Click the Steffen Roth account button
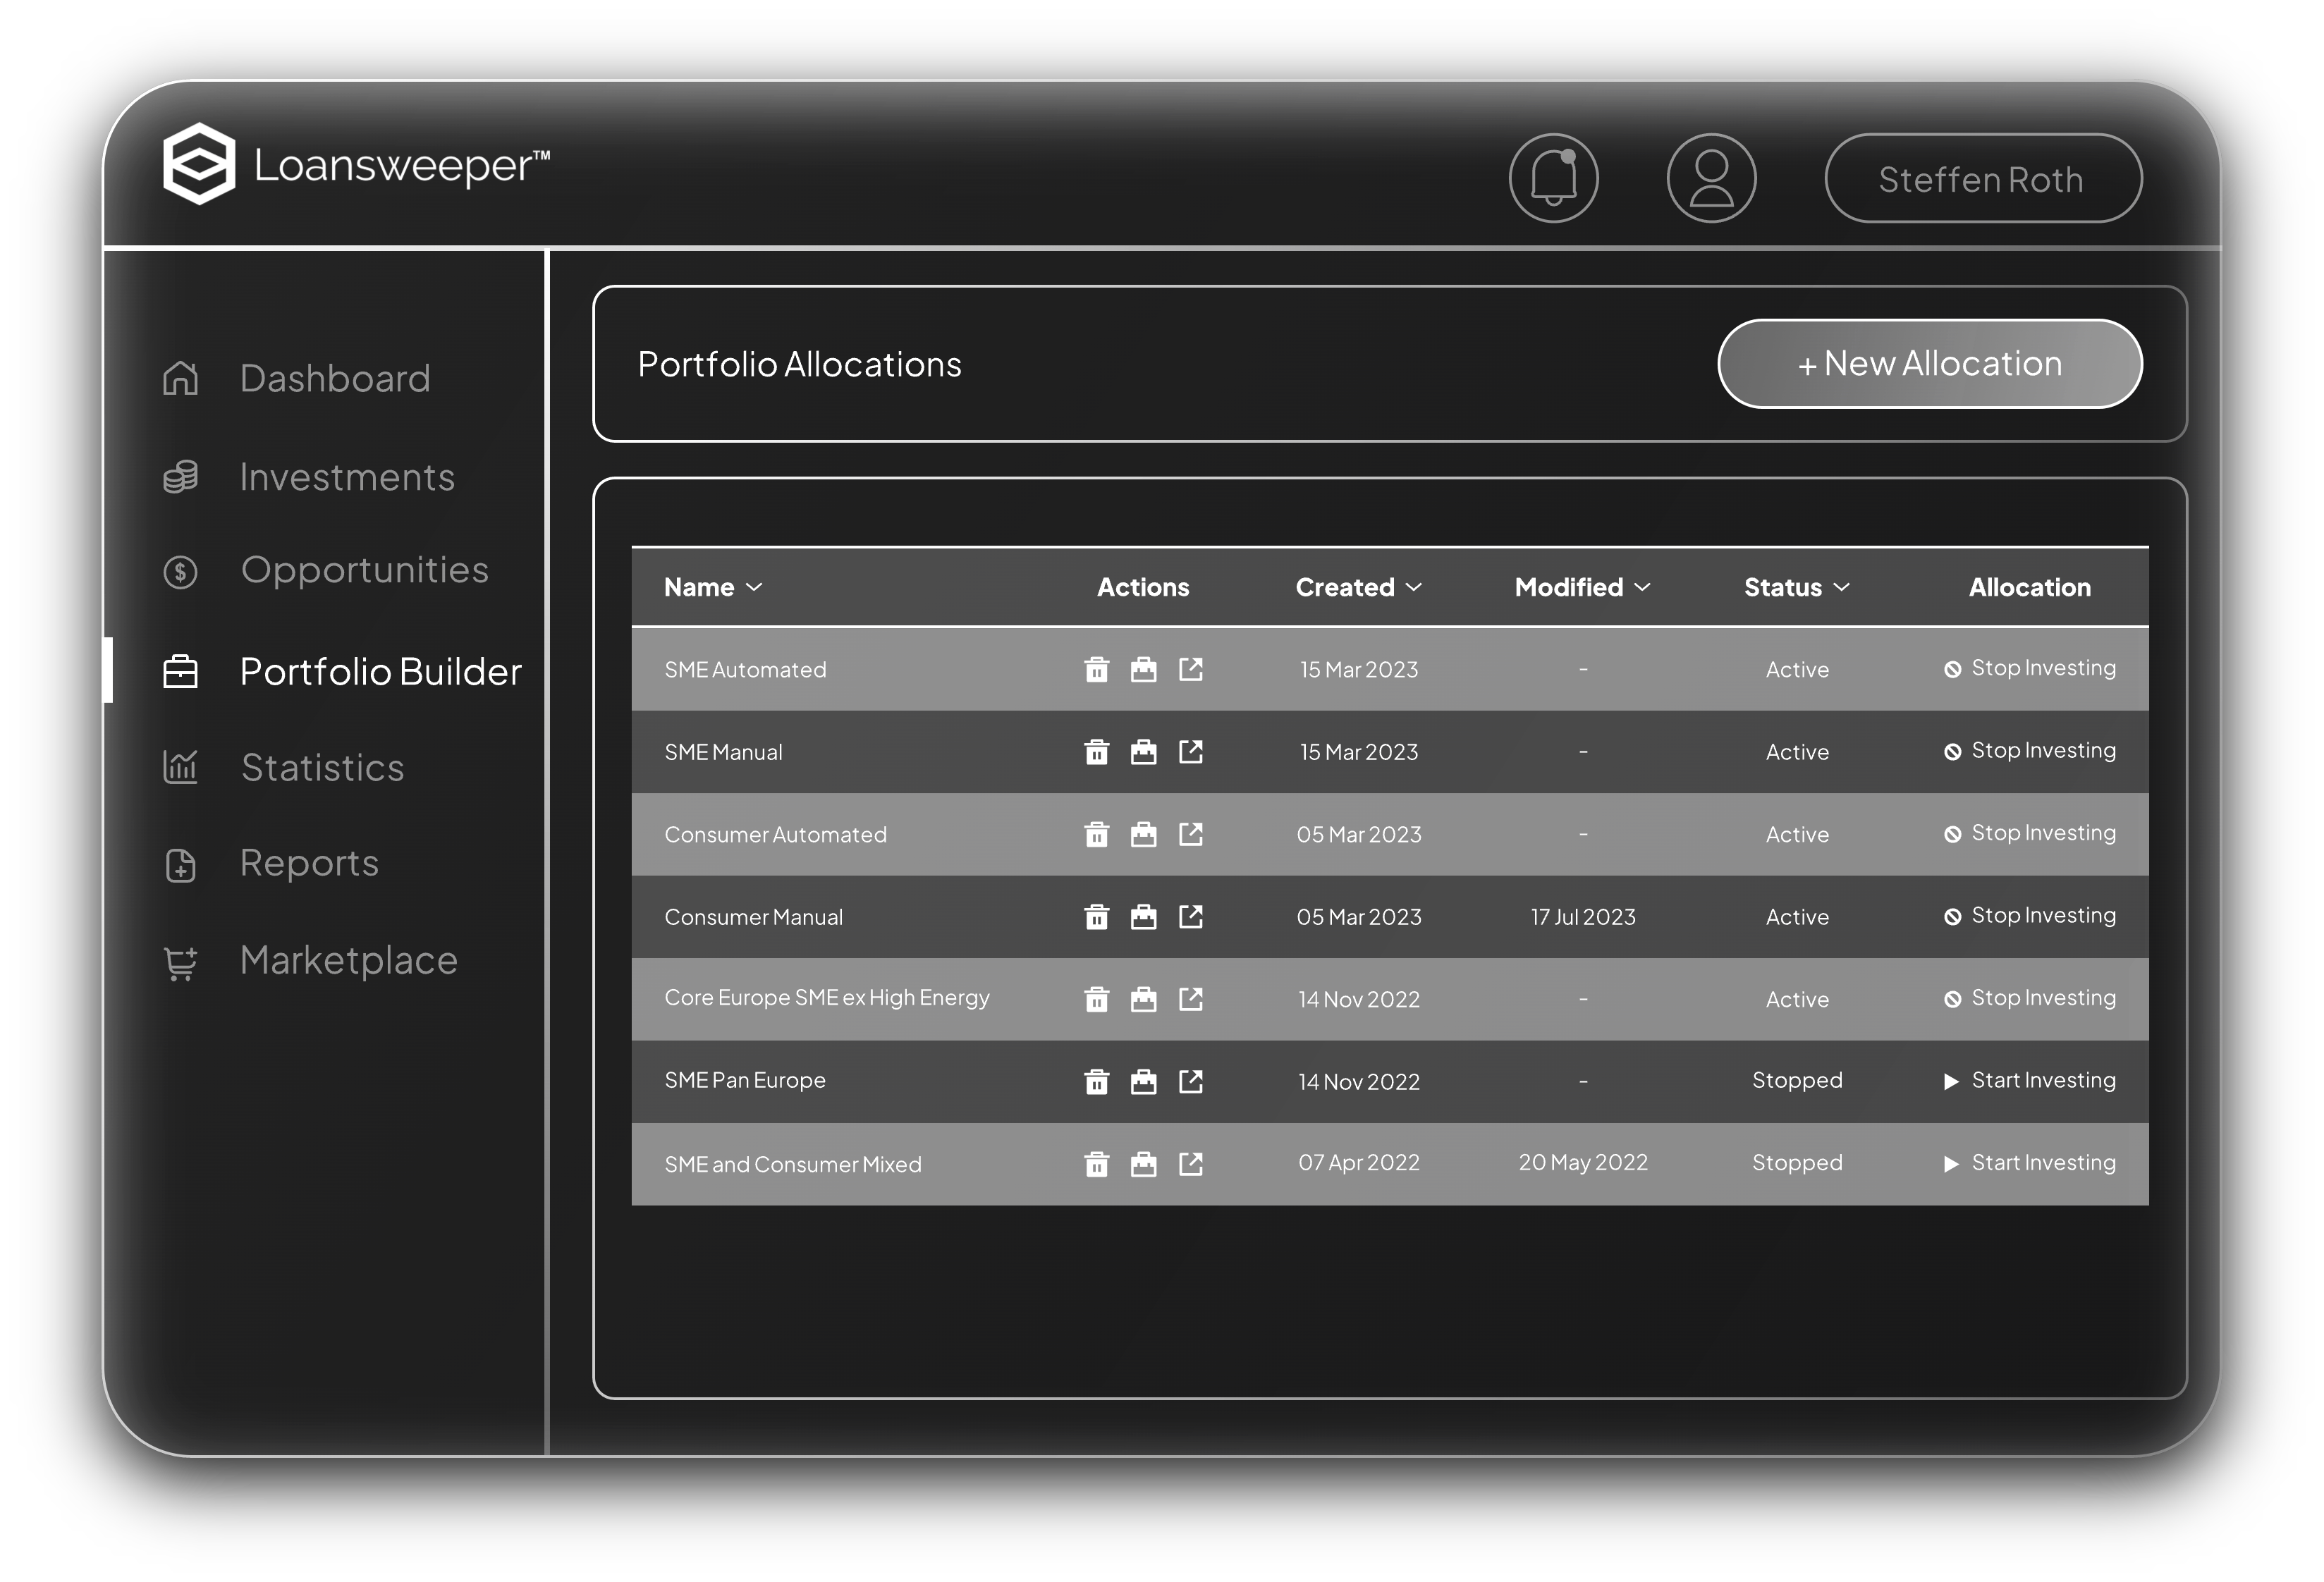 click(x=1983, y=178)
